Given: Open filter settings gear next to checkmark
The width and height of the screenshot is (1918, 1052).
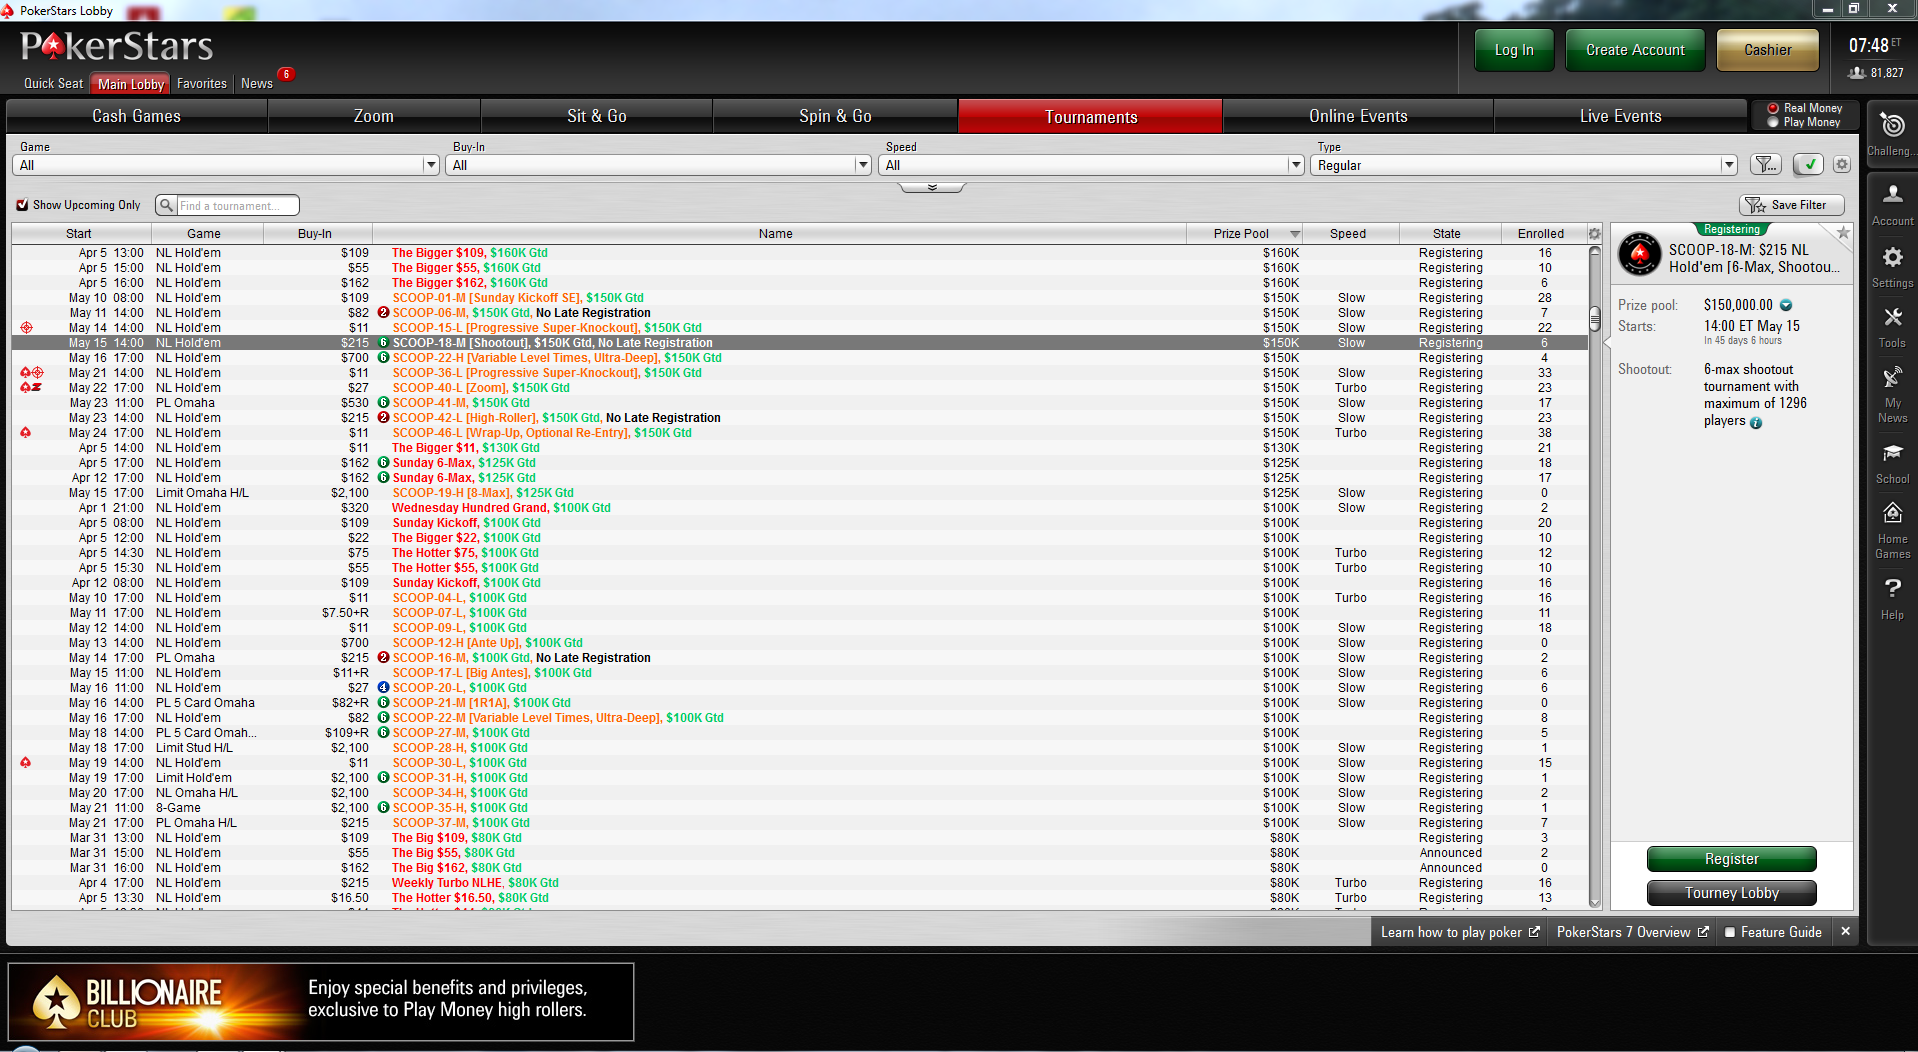Looking at the screenshot, I should [x=1842, y=165].
